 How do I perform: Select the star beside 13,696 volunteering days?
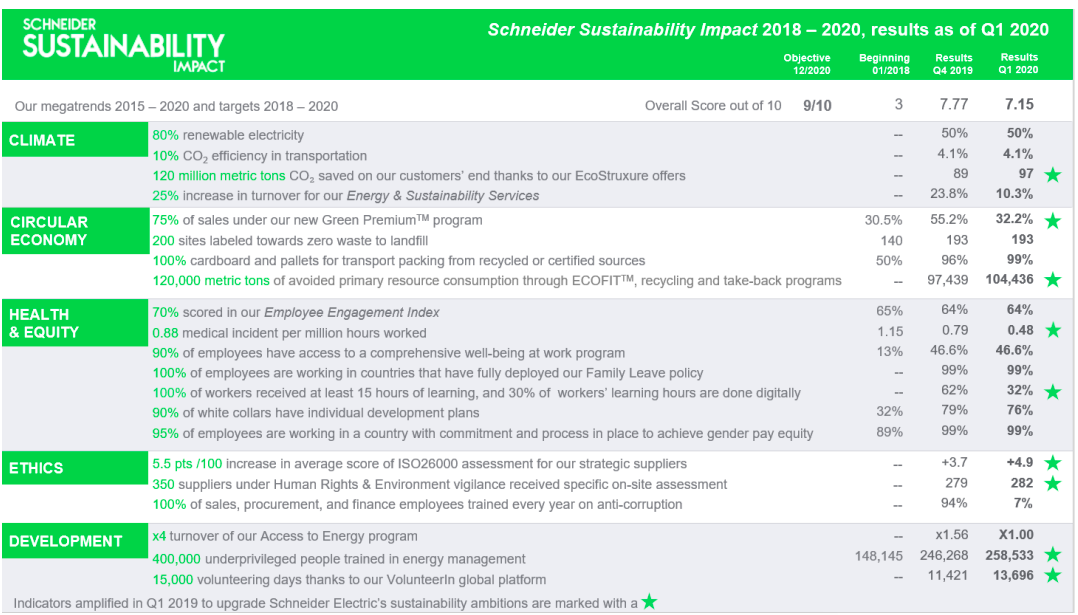coord(1052,576)
